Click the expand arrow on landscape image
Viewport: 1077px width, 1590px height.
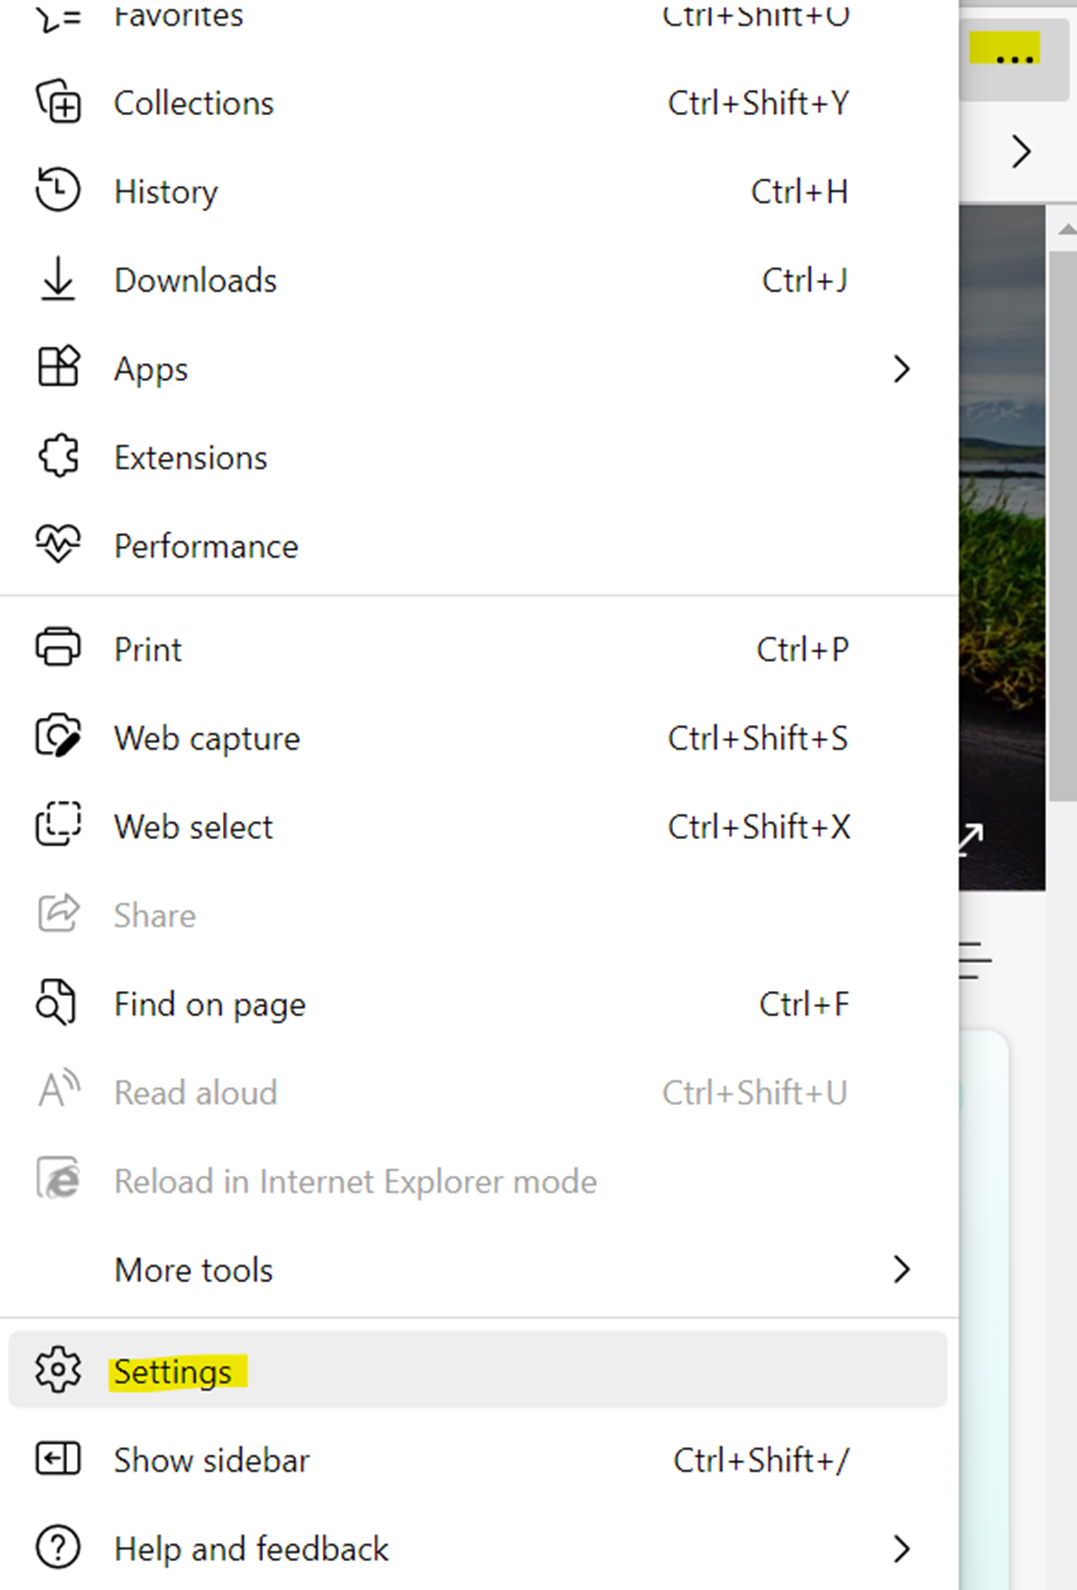(970, 838)
